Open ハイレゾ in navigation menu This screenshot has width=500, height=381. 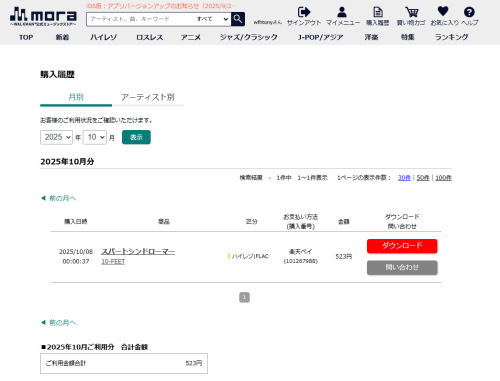(103, 37)
